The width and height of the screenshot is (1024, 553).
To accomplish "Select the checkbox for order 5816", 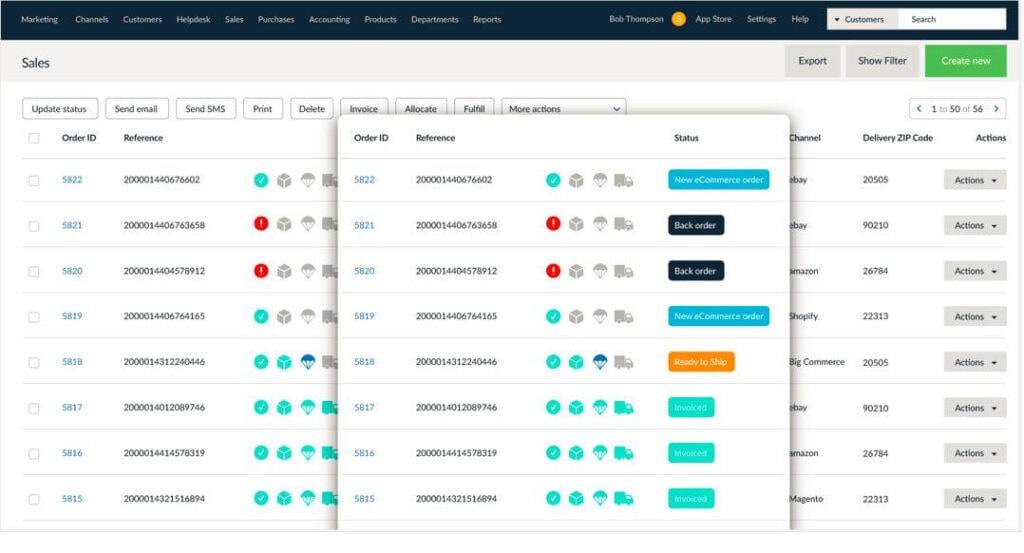I will click(x=34, y=454).
